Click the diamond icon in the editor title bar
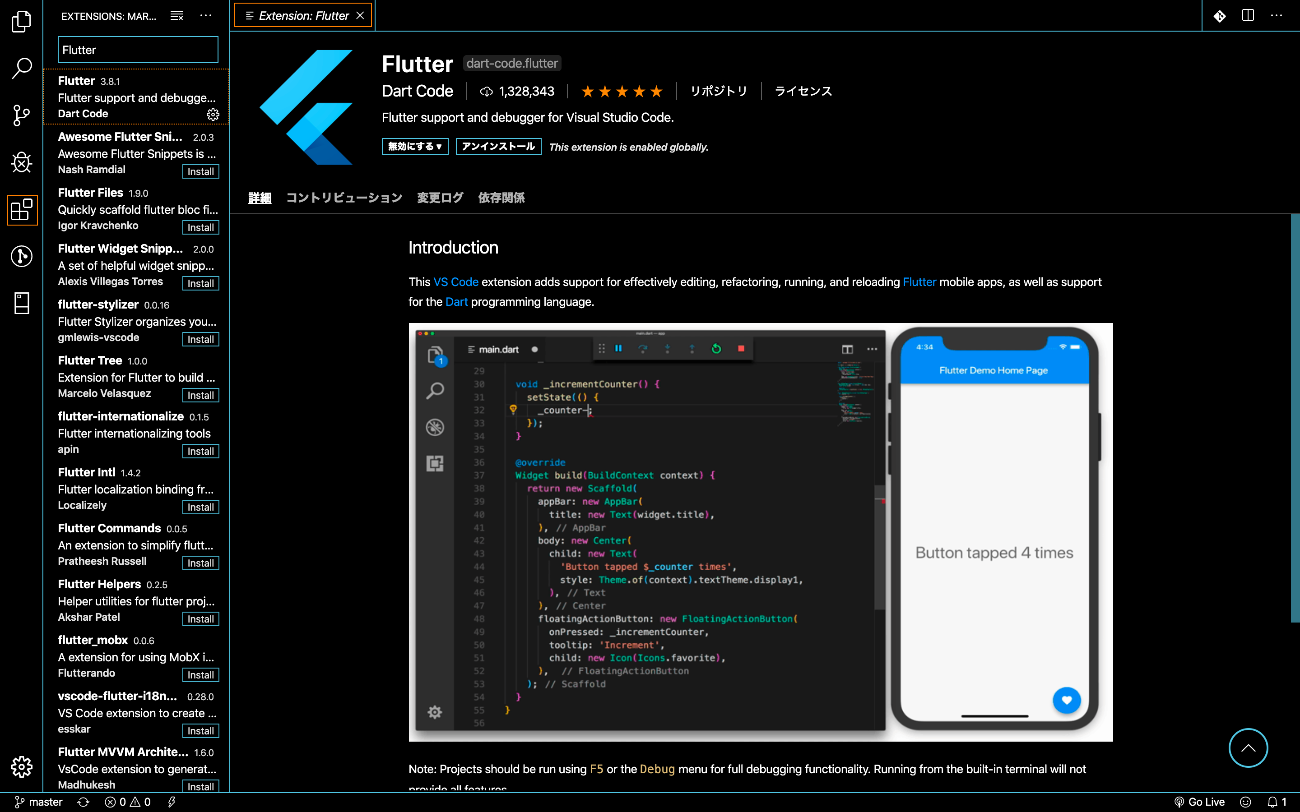This screenshot has height=812, width=1300. (x=1219, y=15)
